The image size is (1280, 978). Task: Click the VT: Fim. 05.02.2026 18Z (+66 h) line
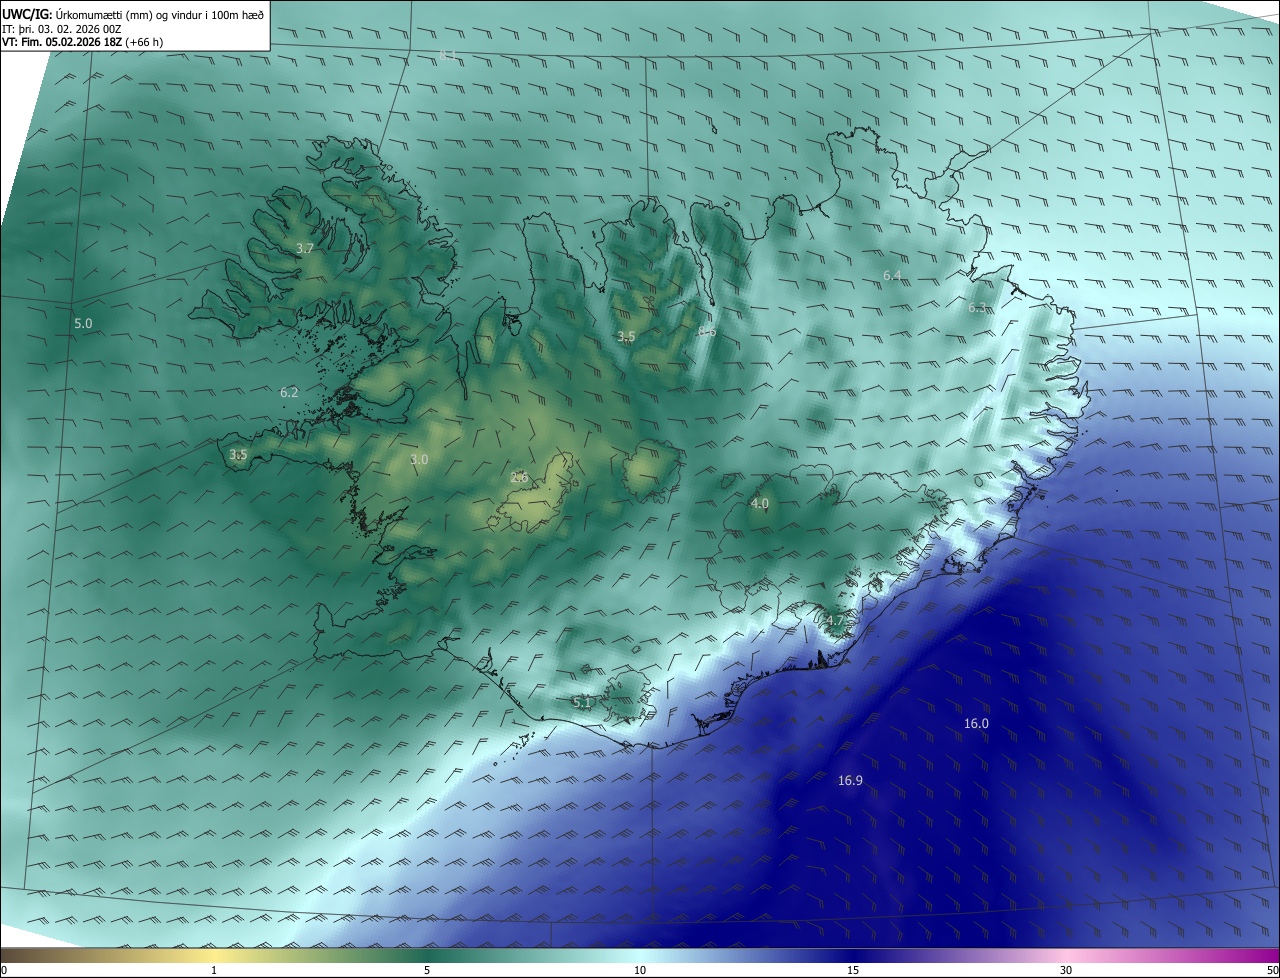point(83,42)
